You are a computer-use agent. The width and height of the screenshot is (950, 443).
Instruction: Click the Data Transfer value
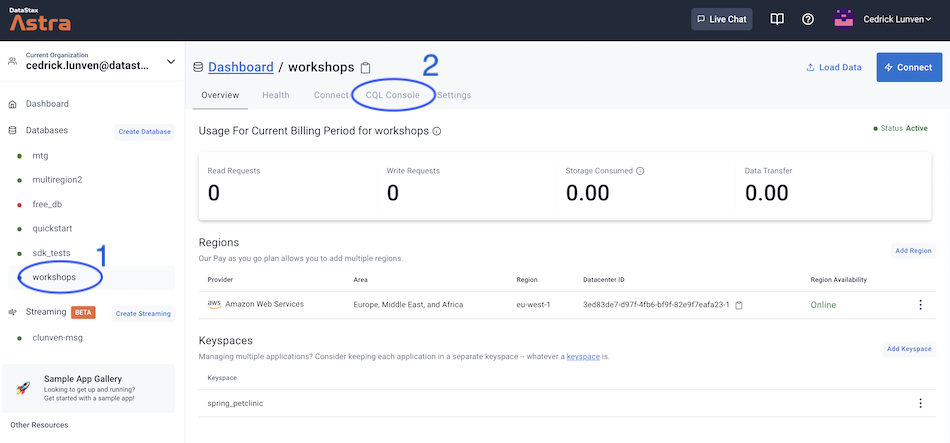click(x=766, y=193)
